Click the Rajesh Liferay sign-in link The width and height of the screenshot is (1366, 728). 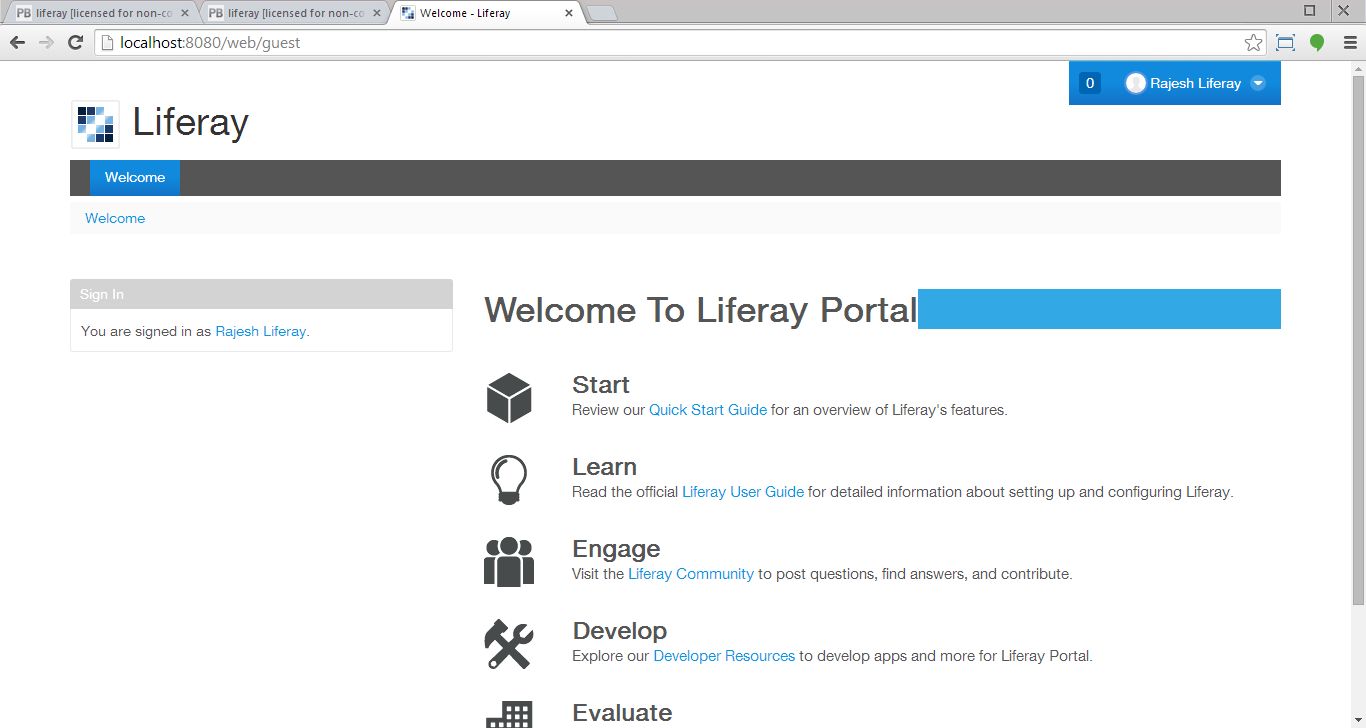tap(260, 331)
